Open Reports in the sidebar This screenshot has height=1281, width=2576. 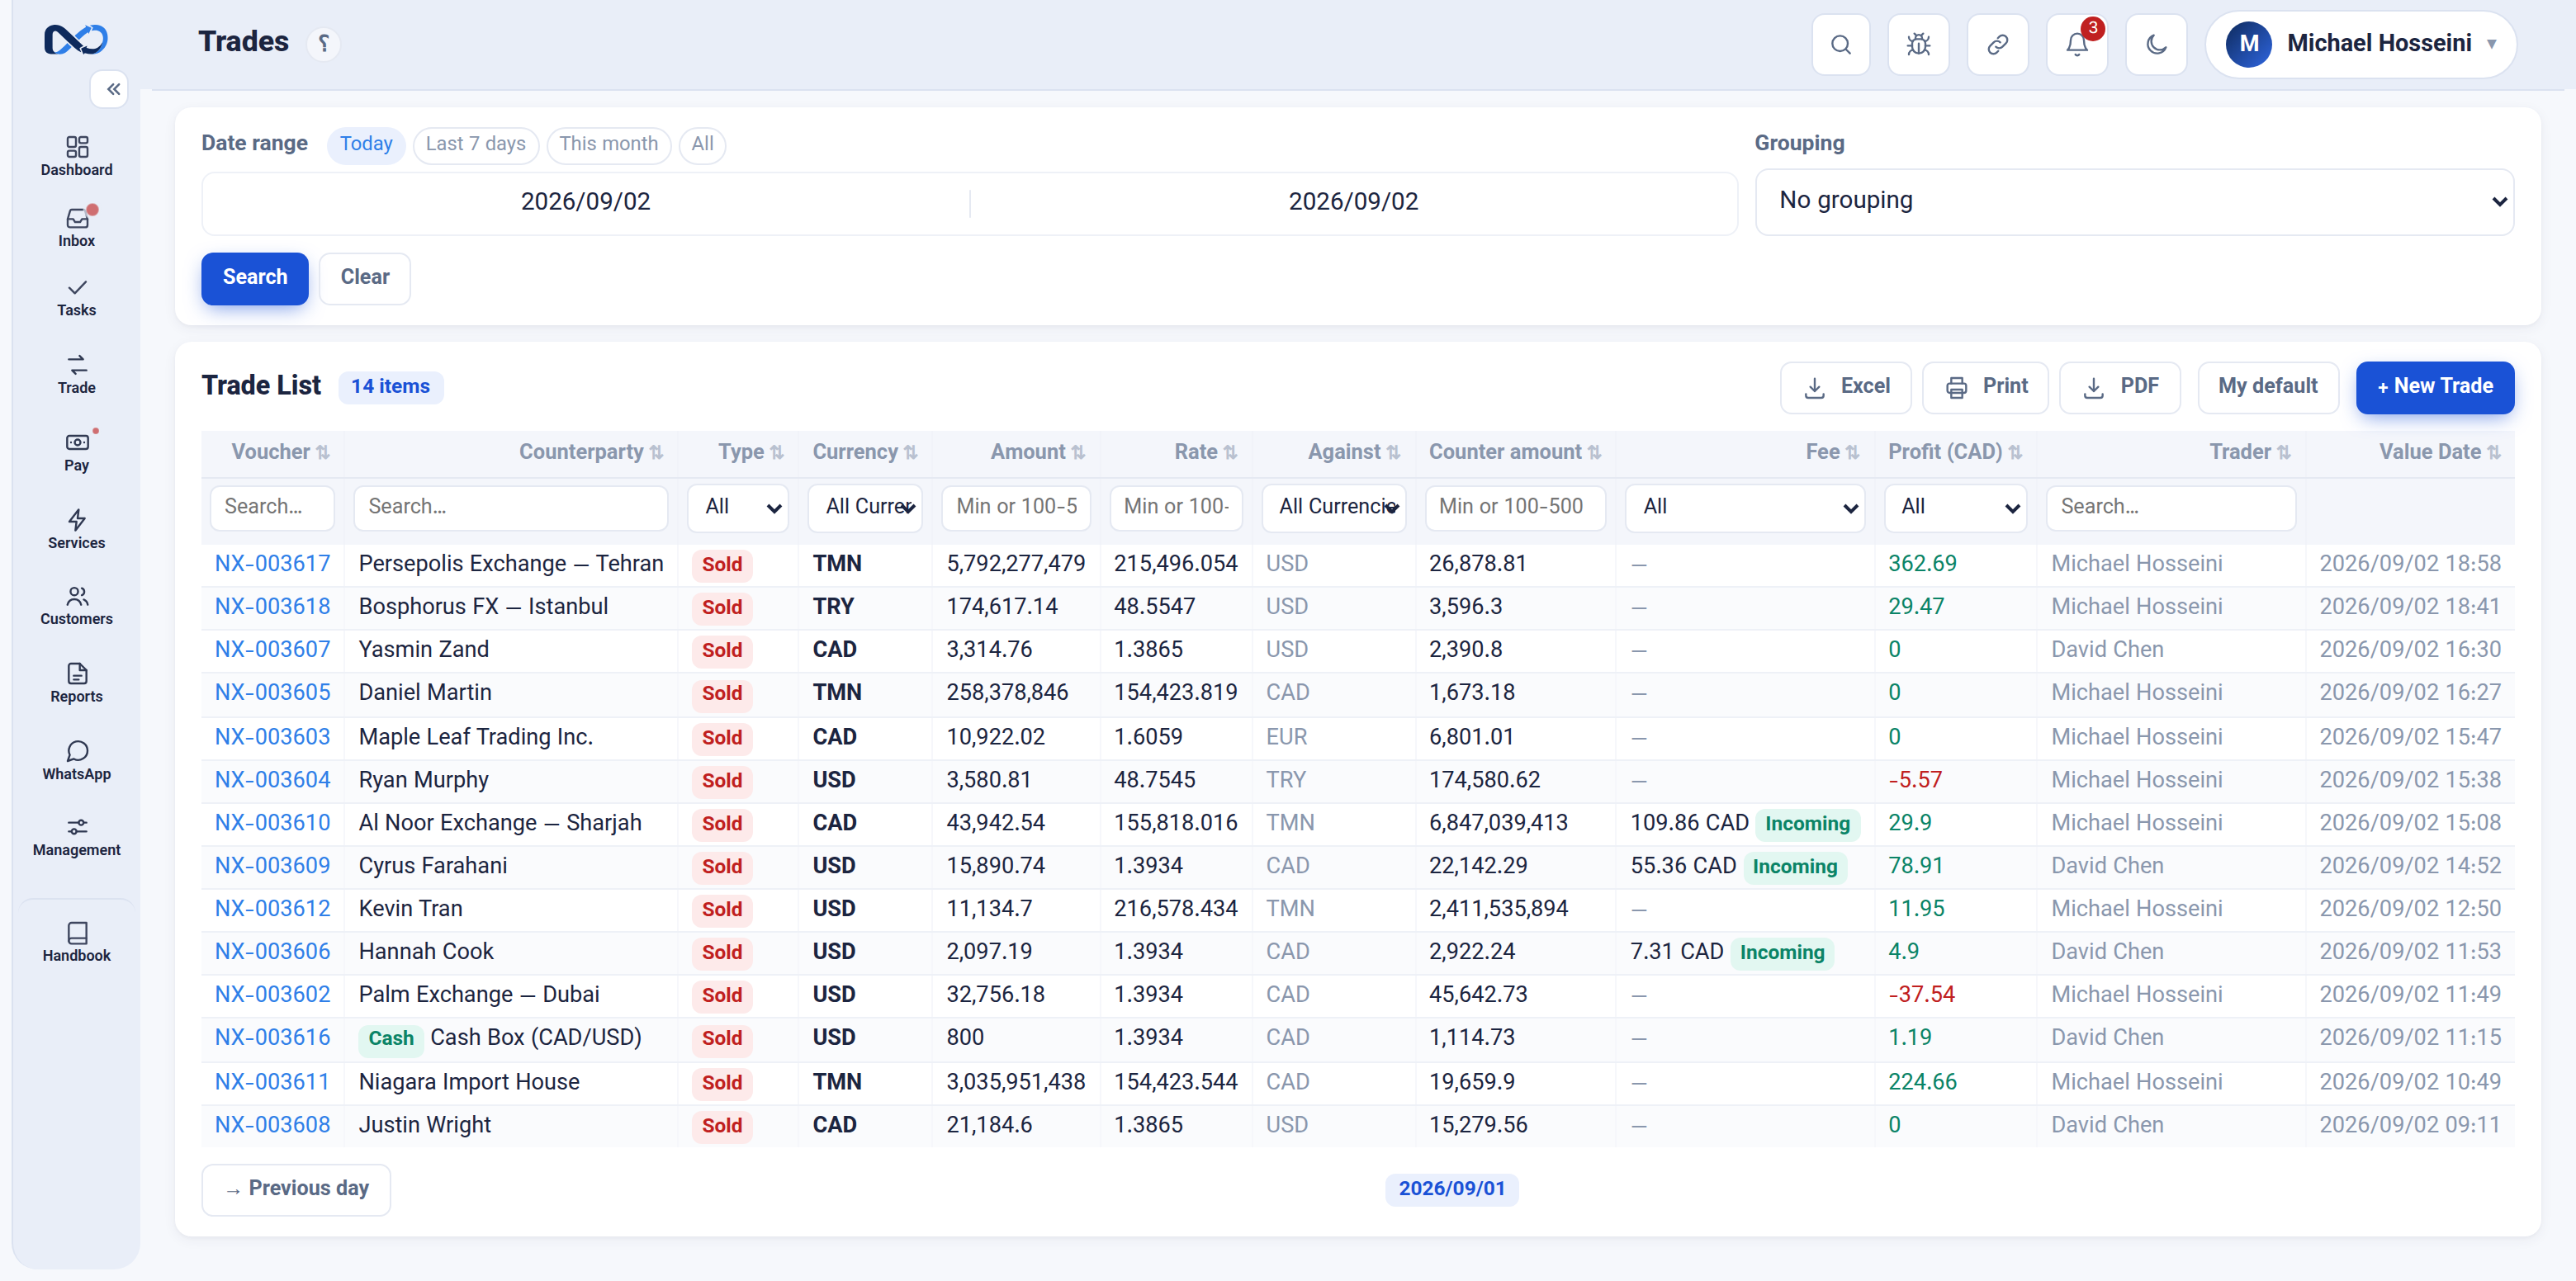(76, 684)
